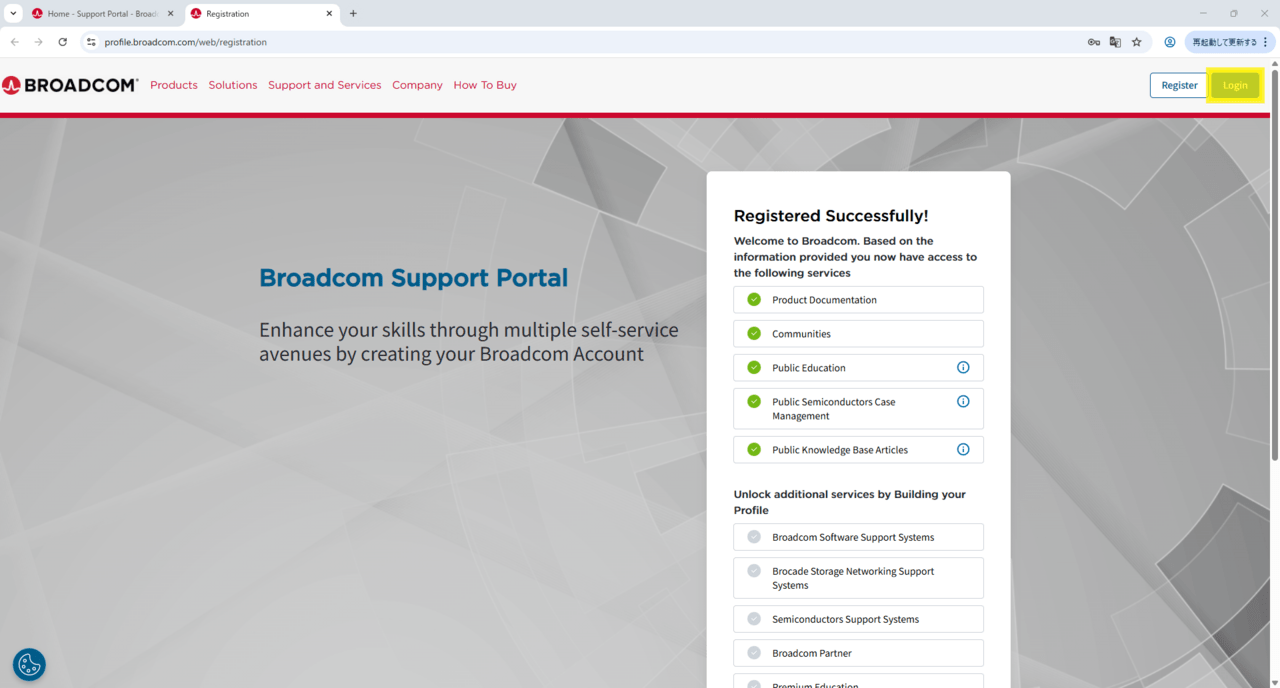Open the tab search dropdown
Screen dimensions: 1280x688
[x=13, y=14]
